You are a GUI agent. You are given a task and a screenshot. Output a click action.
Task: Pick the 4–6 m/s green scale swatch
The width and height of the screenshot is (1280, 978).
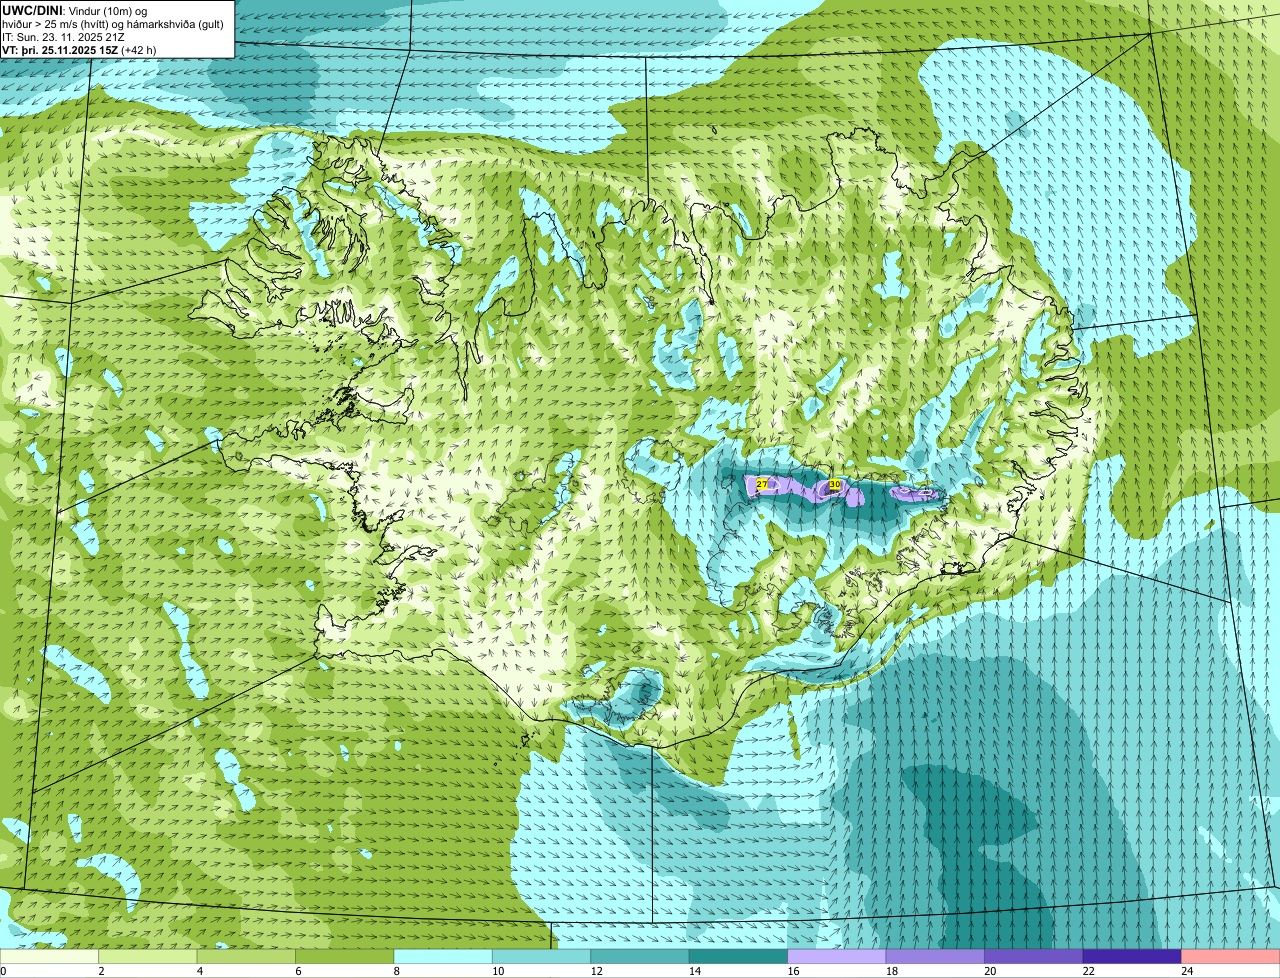point(246,956)
